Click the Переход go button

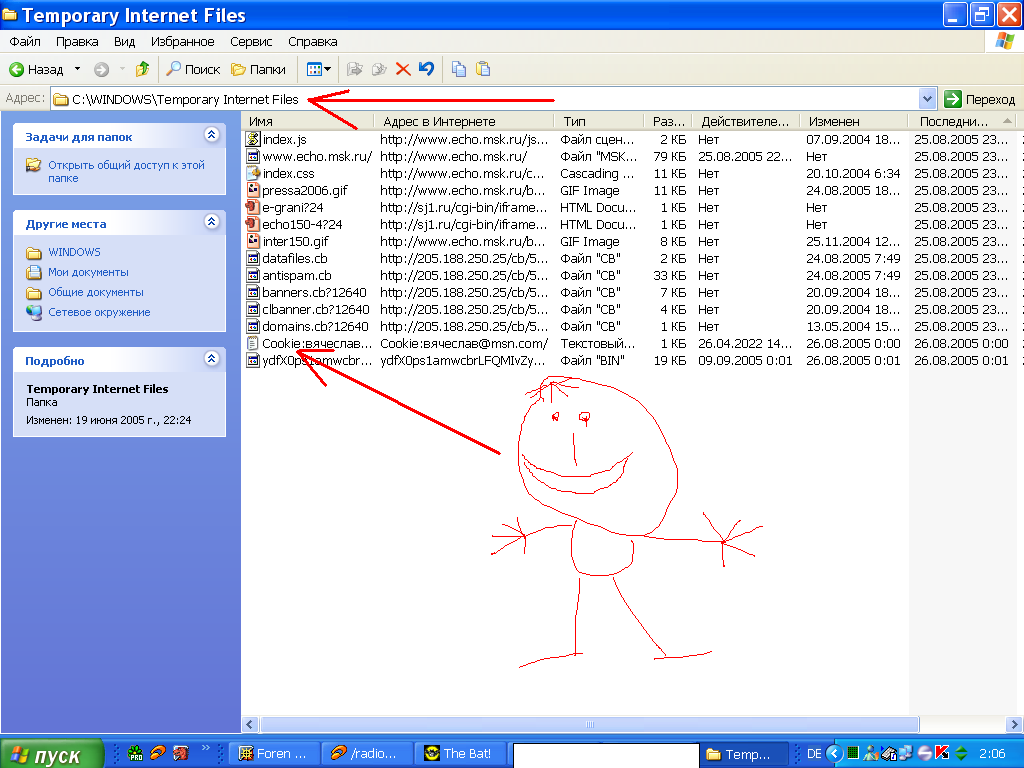tap(980, 99)
